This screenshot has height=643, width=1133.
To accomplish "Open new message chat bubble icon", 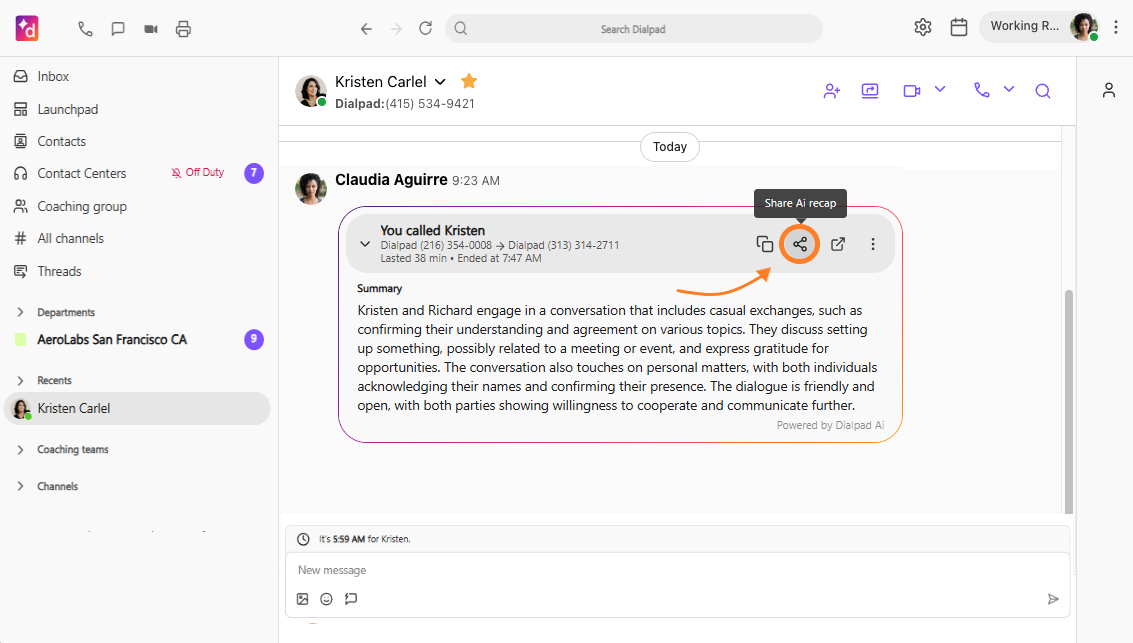I will point(118,29).
